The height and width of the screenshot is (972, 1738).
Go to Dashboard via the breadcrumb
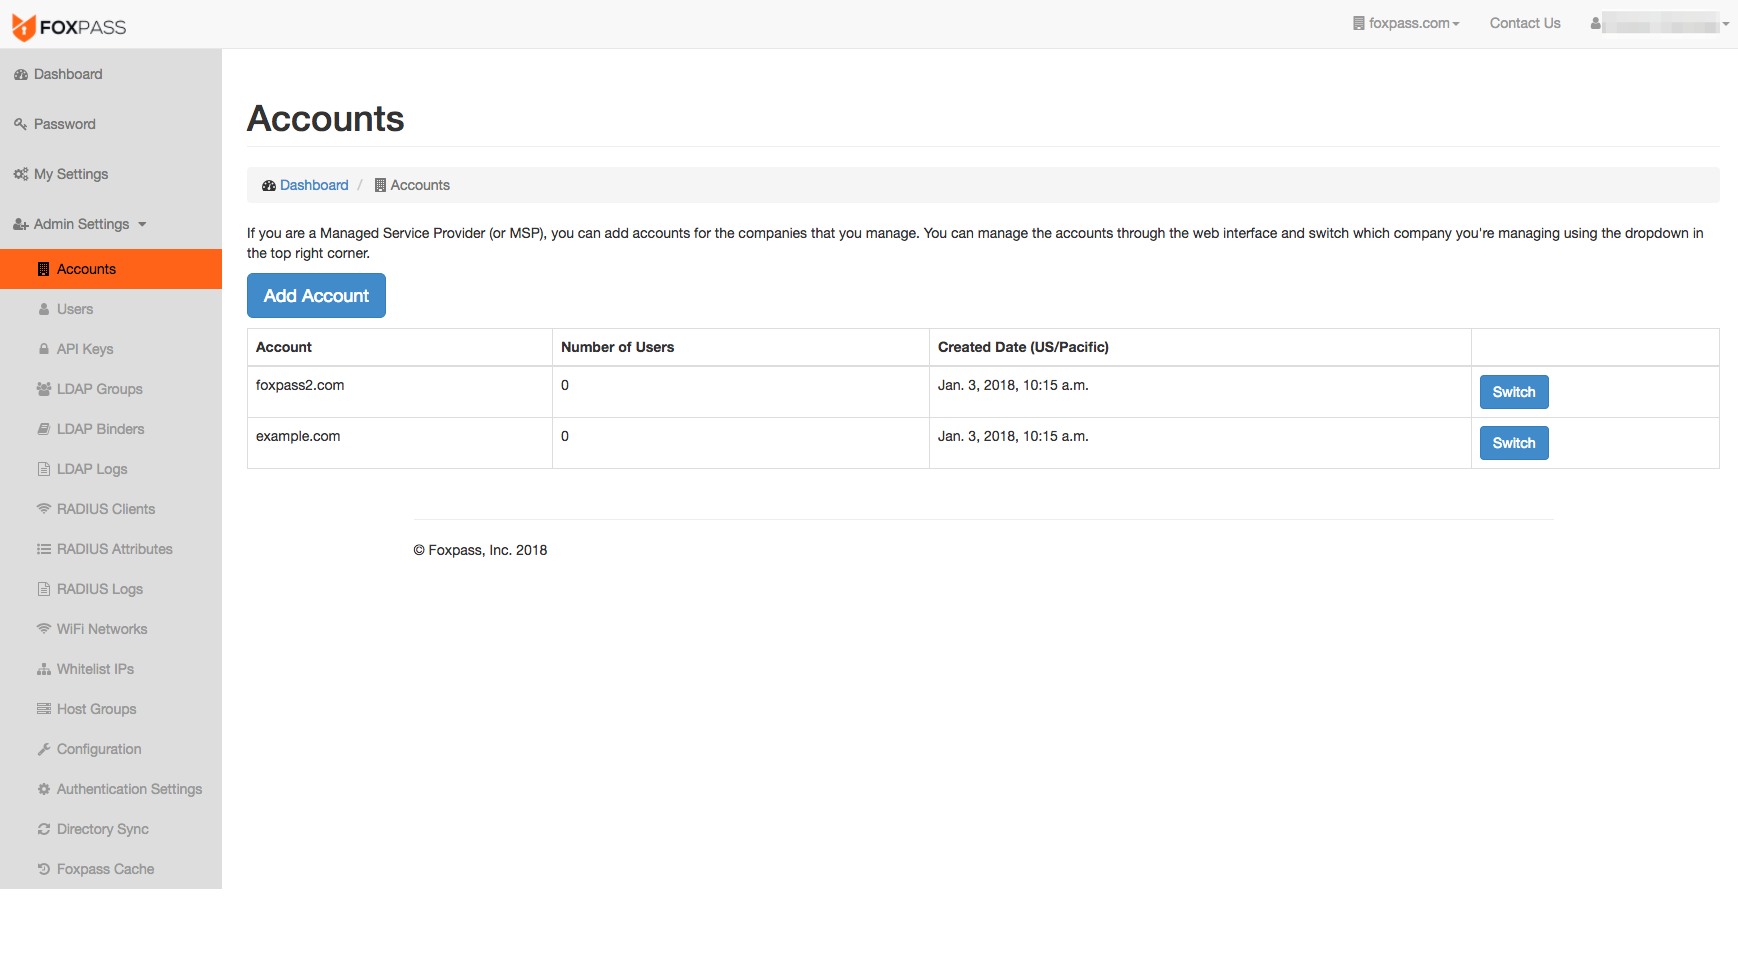point(314,185)
